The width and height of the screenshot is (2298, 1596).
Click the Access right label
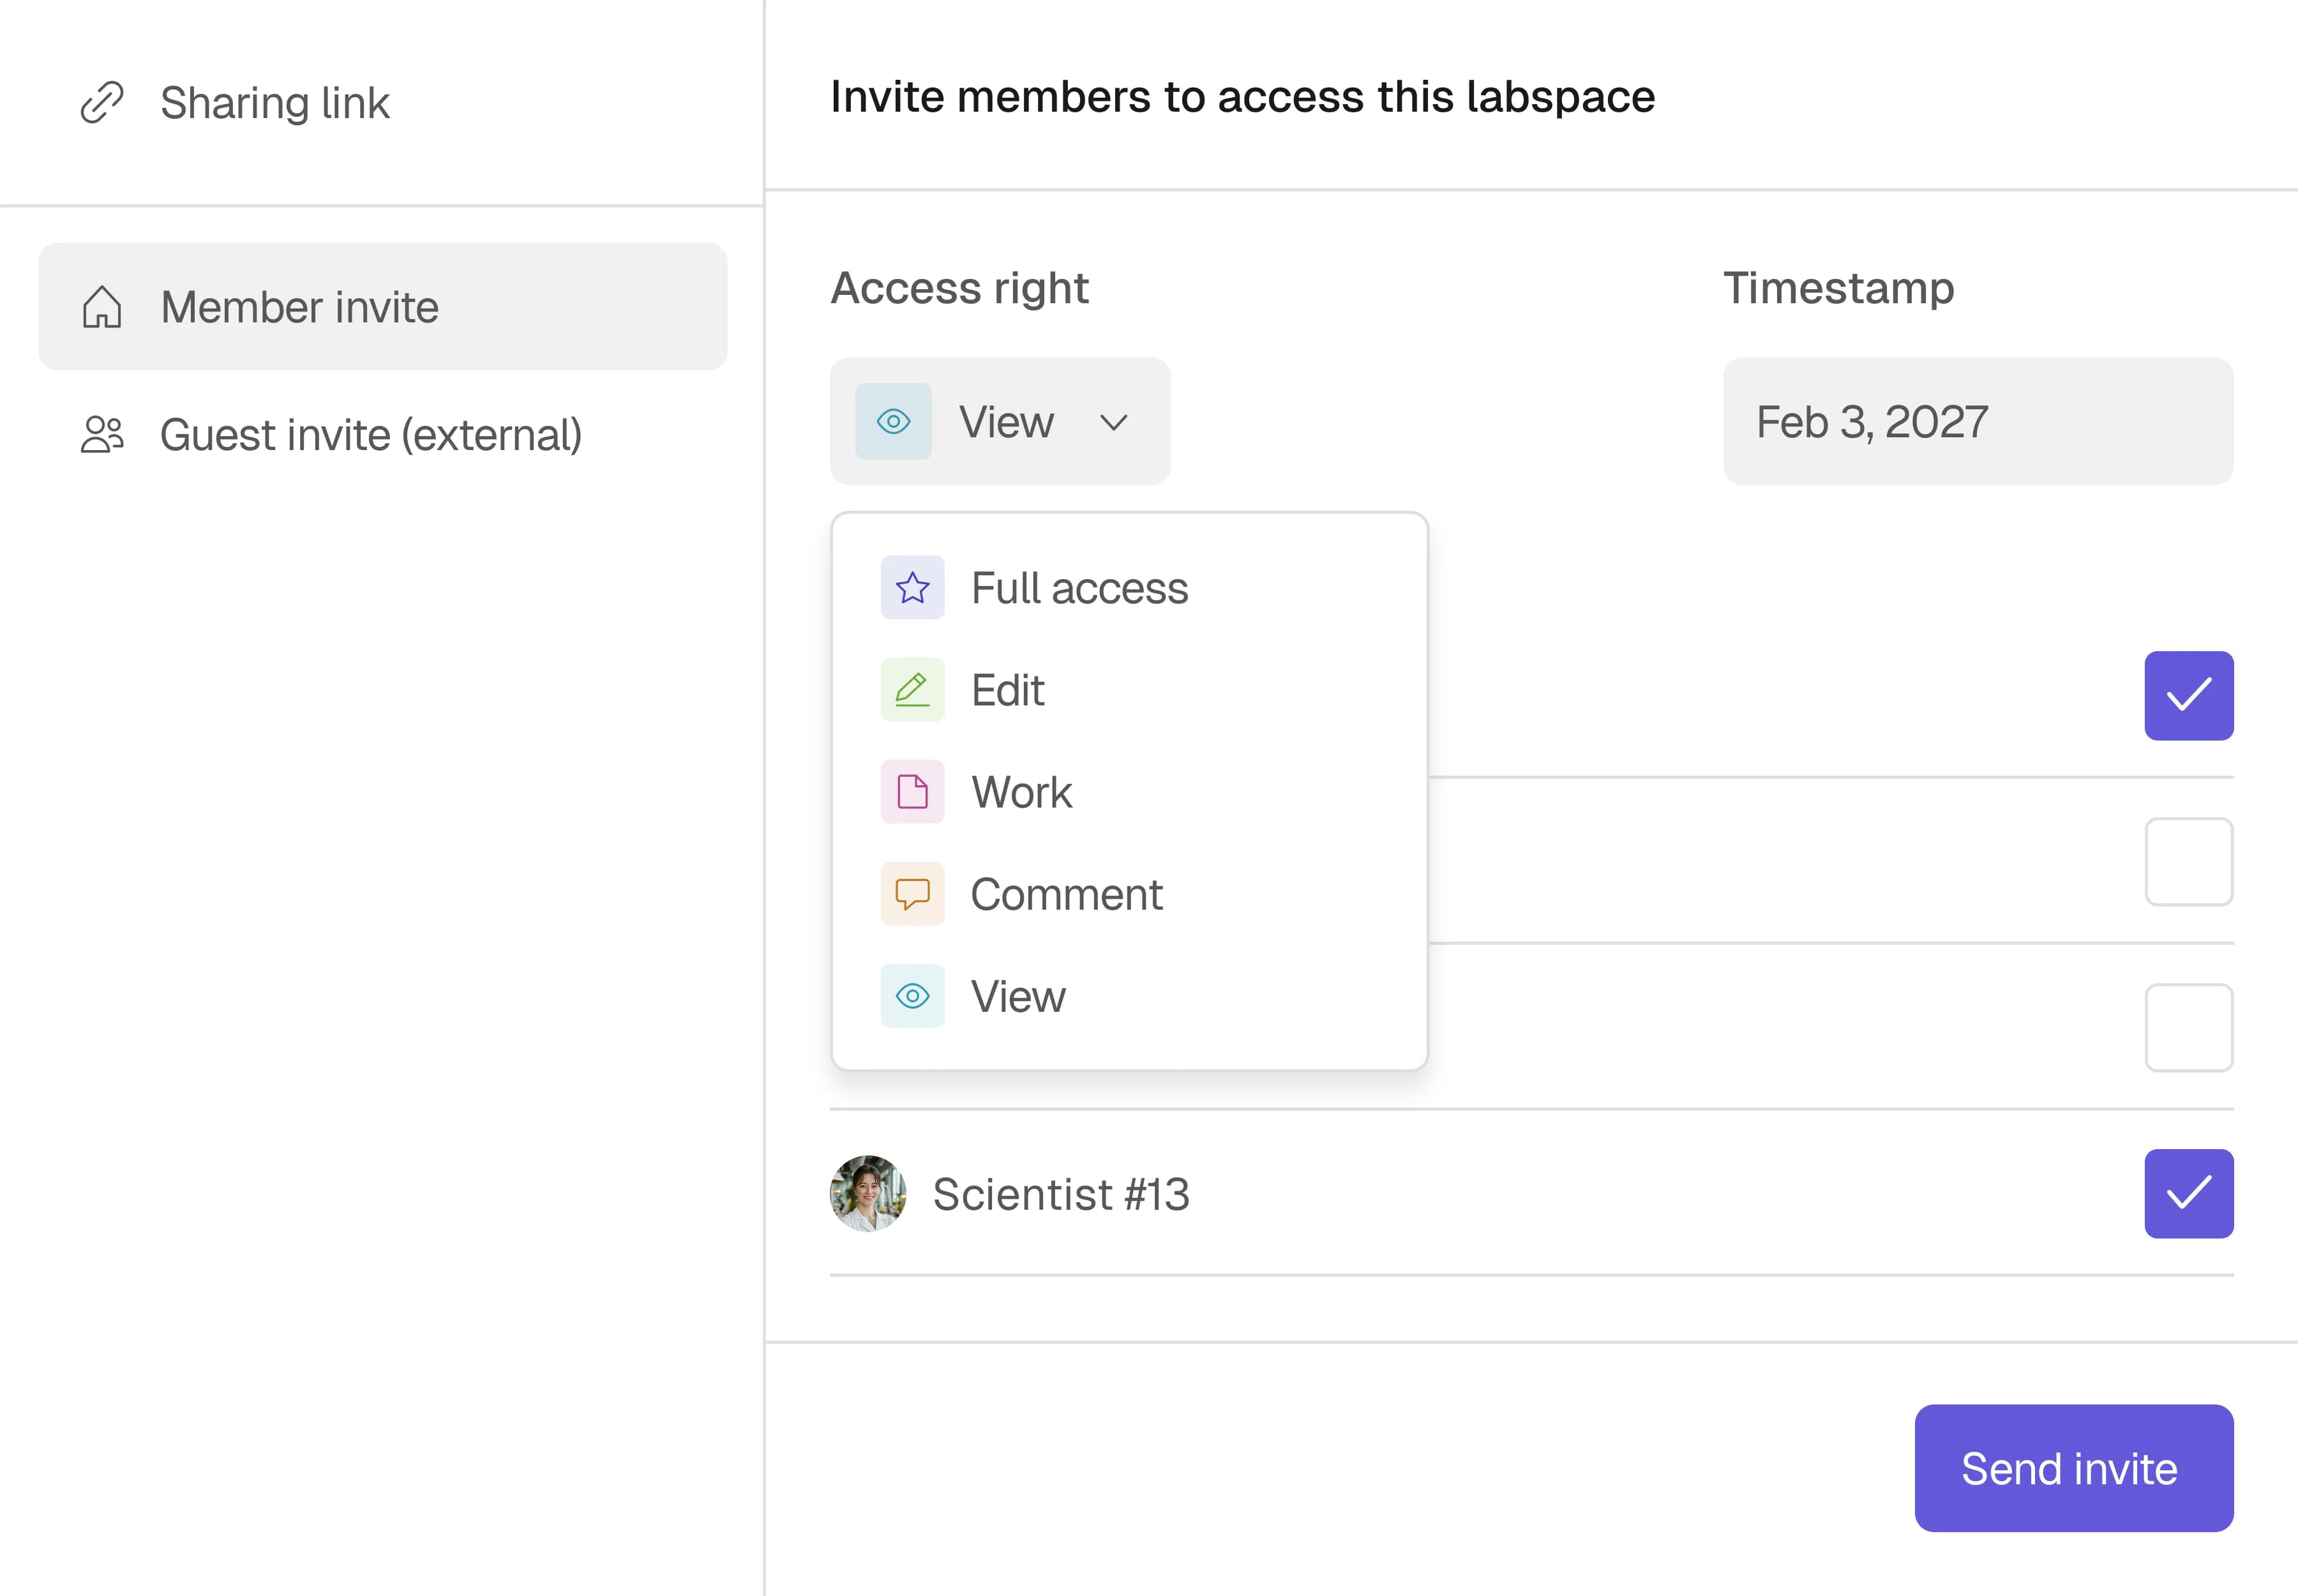pos(959,288)
